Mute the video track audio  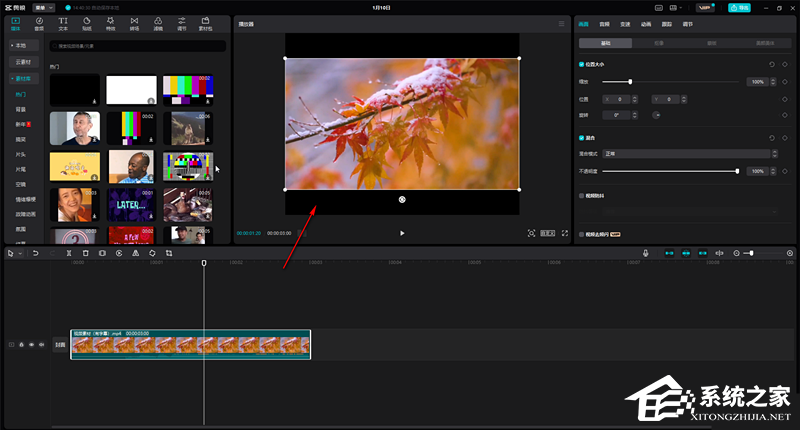[42, 345]
